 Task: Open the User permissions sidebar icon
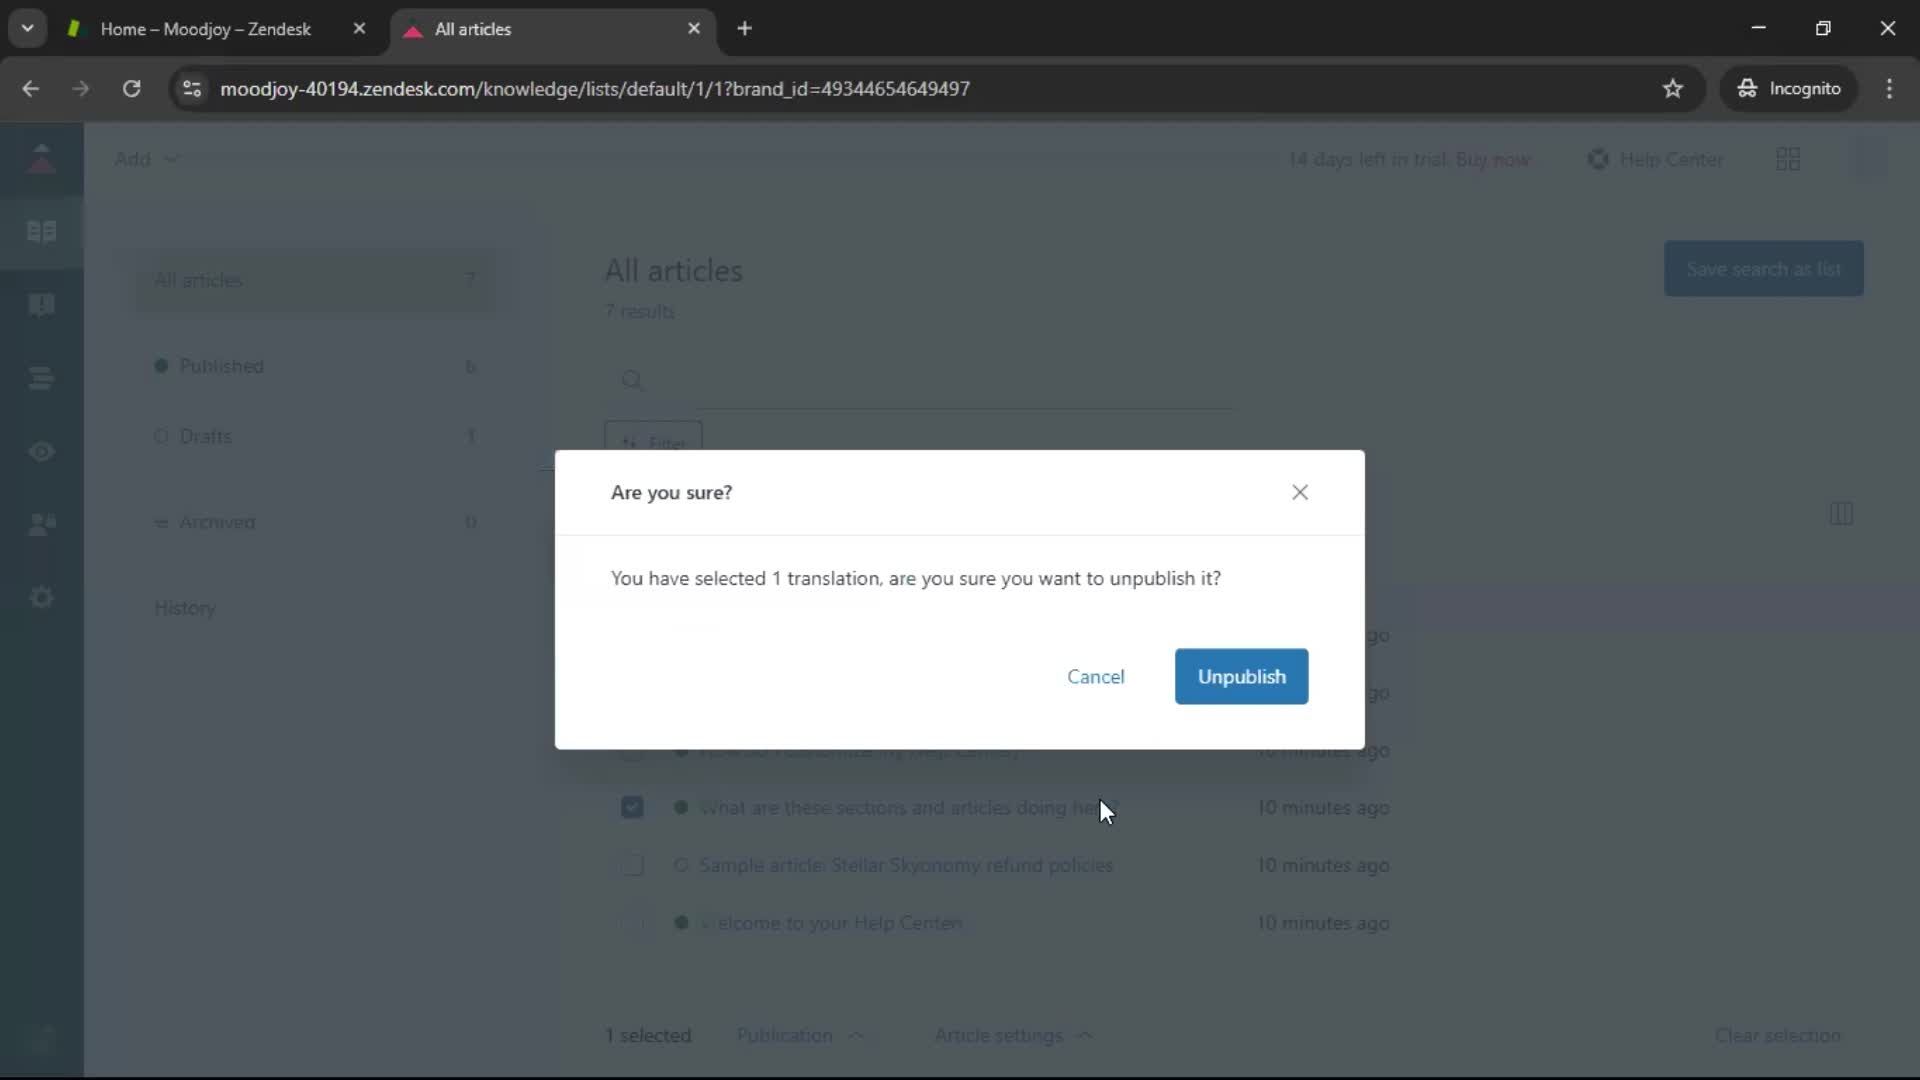point(41,524)
